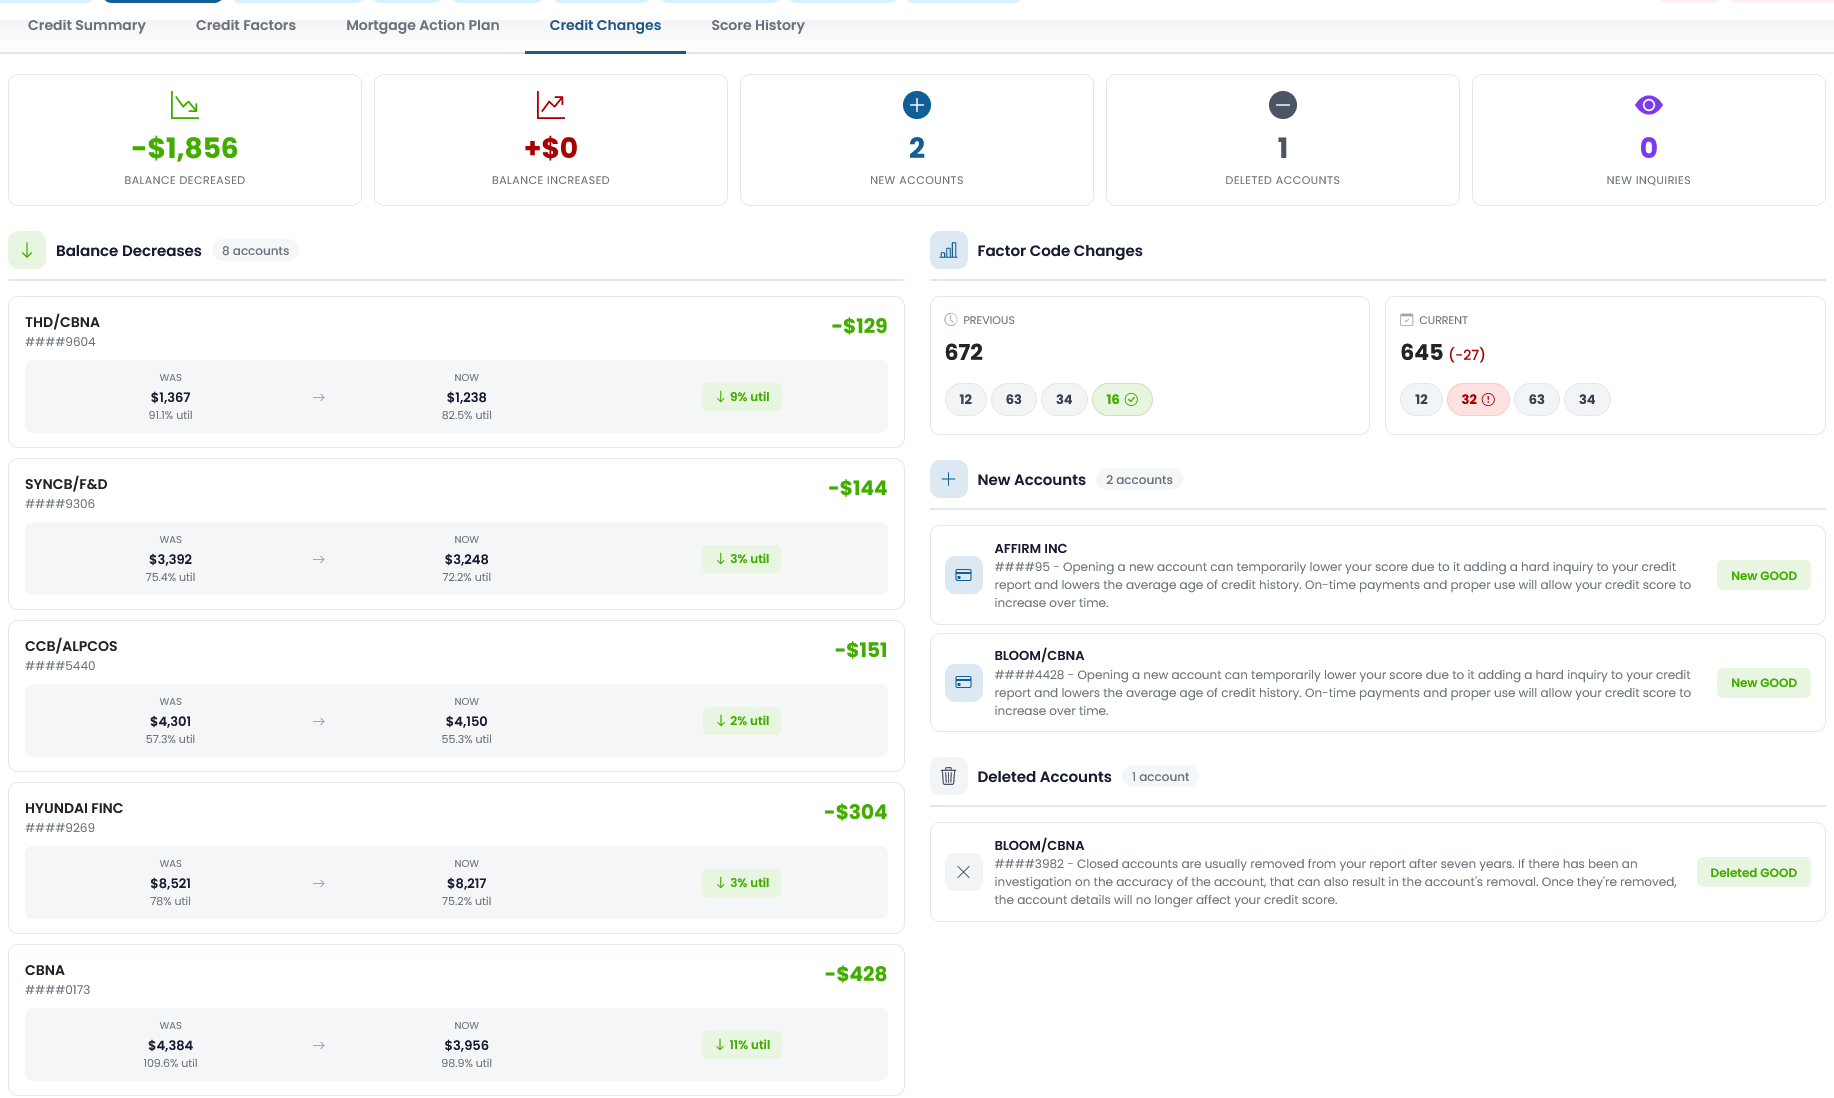Click the clock icon in the Previous score panel
Viewport: 1834px width, 1098px height.
pos(951,320)
